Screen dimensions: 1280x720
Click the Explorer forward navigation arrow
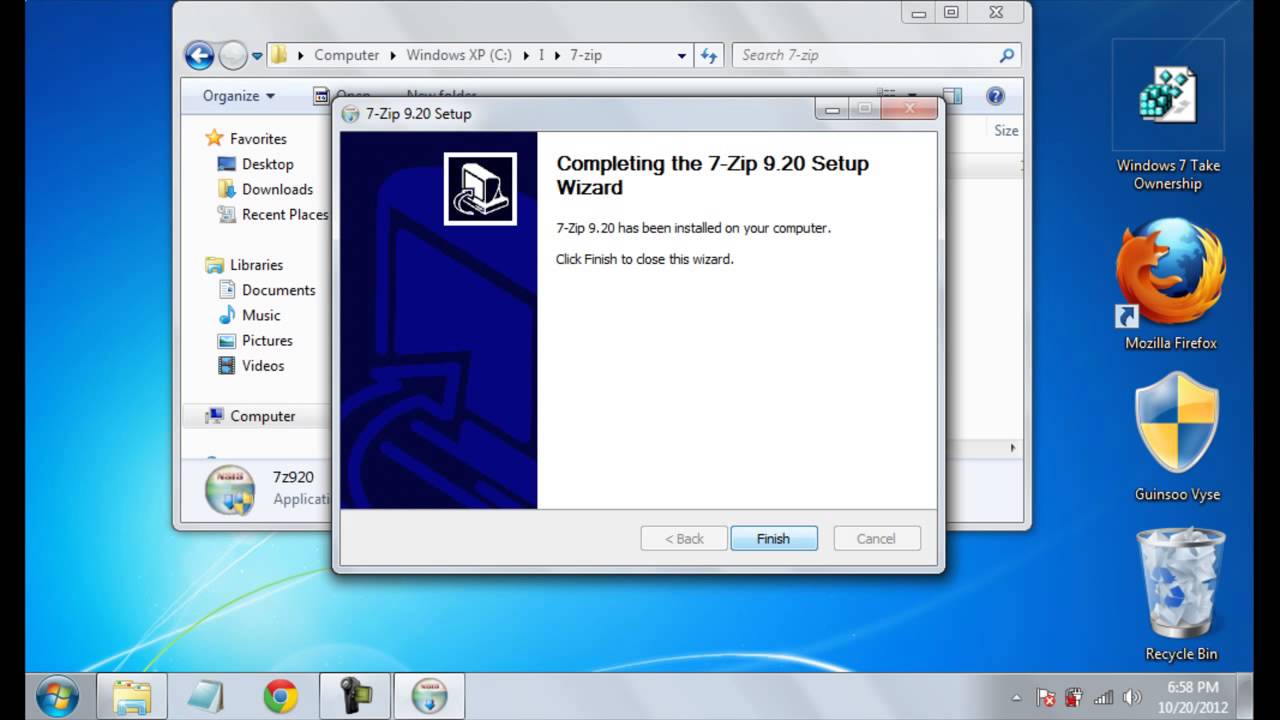[x=232, y=55]
